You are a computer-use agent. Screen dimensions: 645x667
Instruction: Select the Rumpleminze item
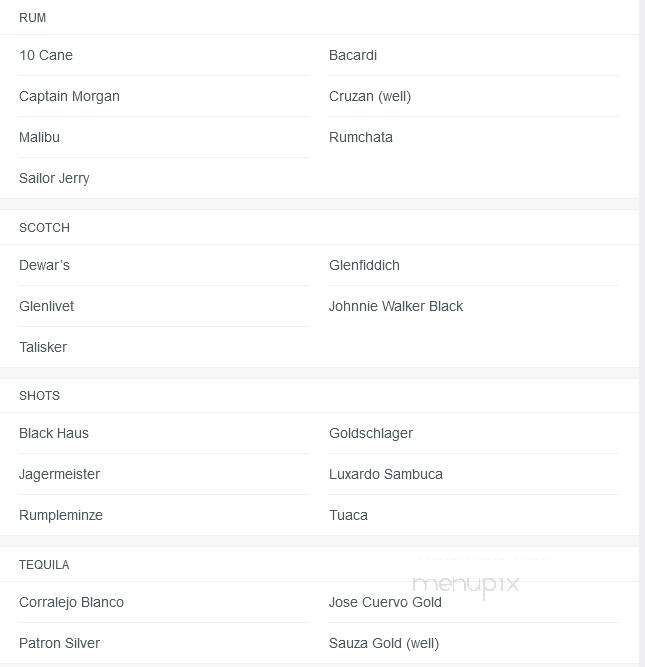coord(61,516)
